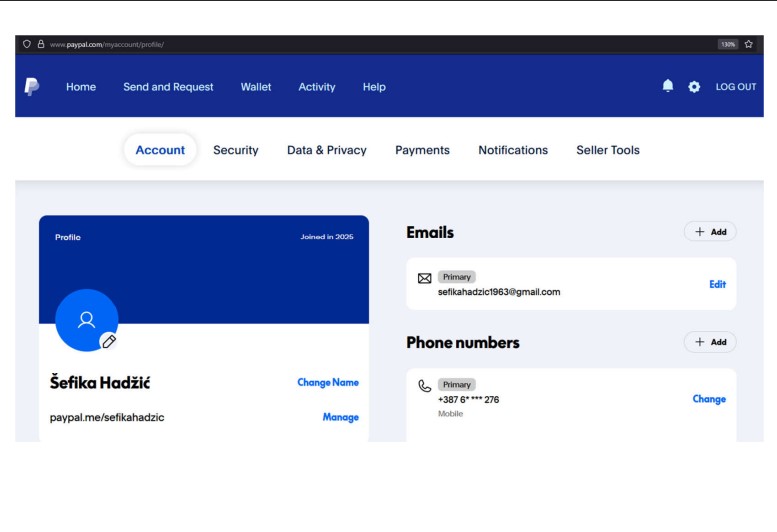This screenshot has width=777, height=532.
Task: Click Change Name link
Action: (328, 382)
